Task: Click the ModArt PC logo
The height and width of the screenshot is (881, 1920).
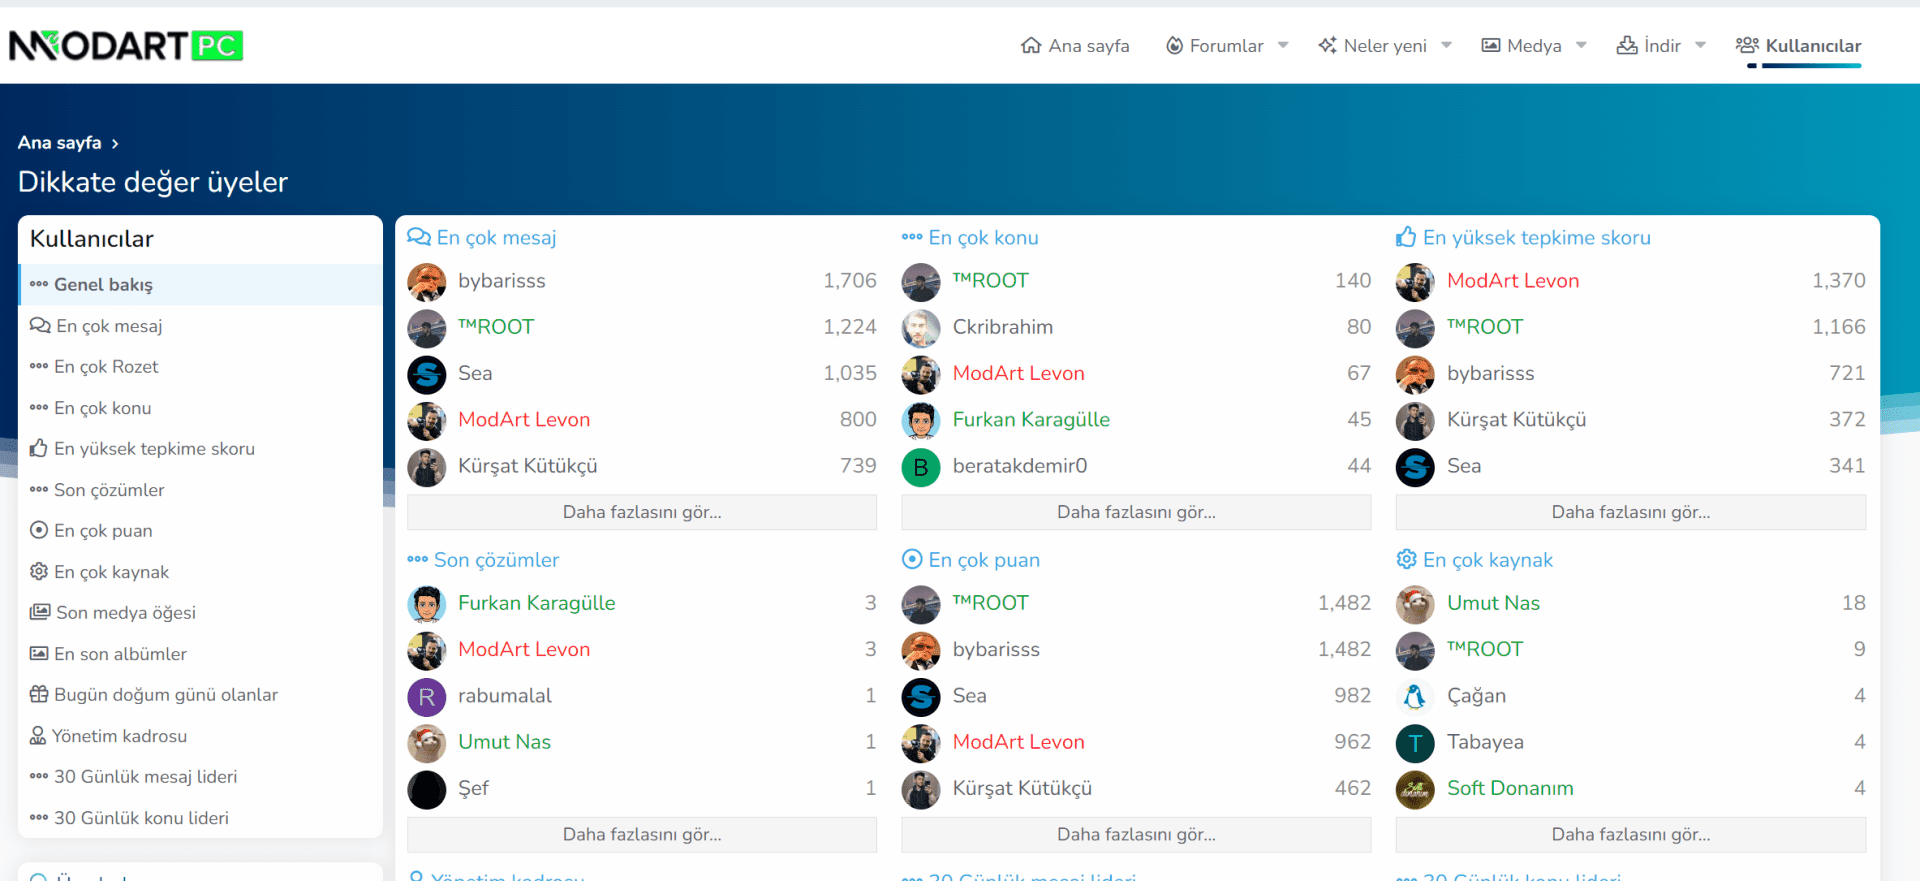Action: point(126,46)
